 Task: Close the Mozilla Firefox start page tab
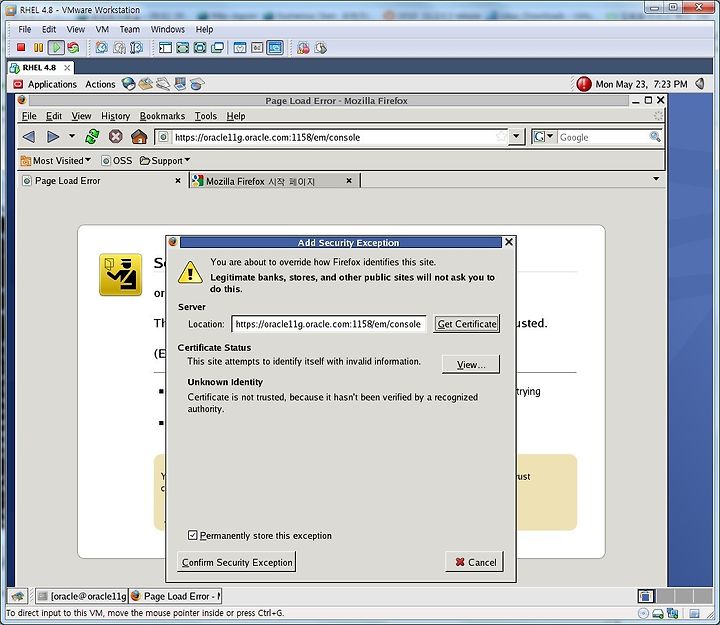tap(349, 180)
